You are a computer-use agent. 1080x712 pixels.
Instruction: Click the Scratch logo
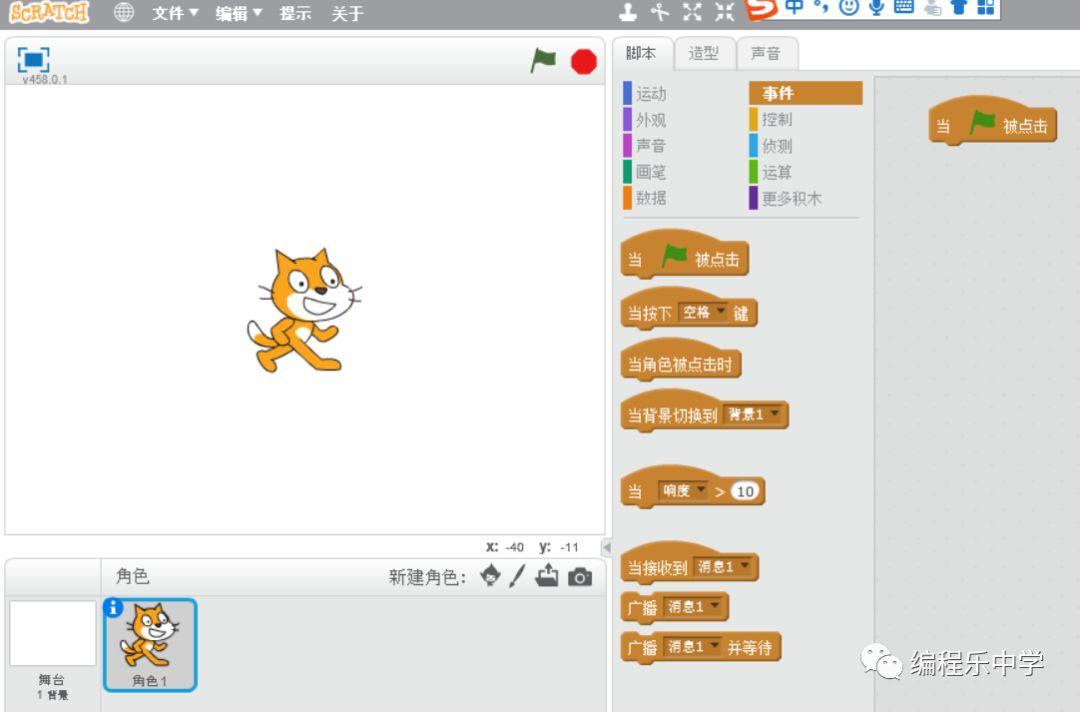[49, 12]
